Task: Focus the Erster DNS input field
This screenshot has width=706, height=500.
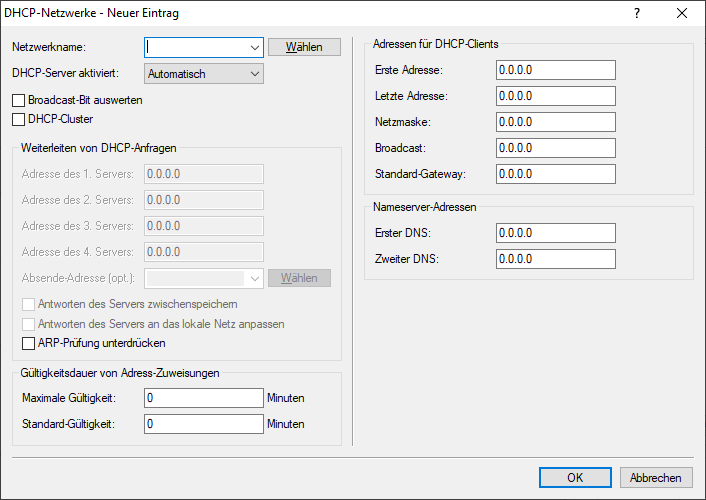Action: [x=555, y=233]
